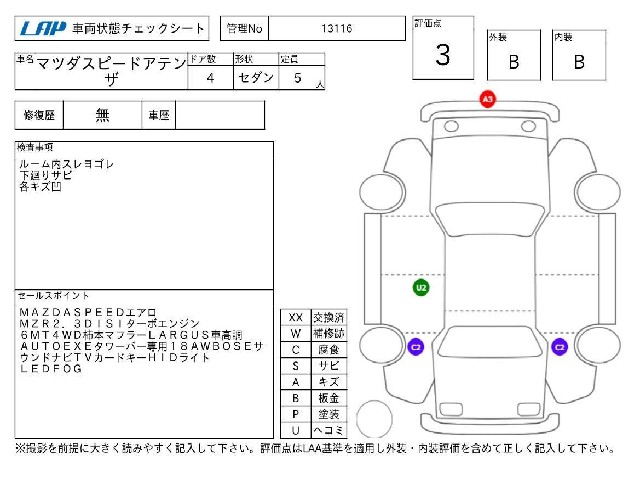Click the empty 車歴 value field
640x480 pixels.
tap(220, 116)
